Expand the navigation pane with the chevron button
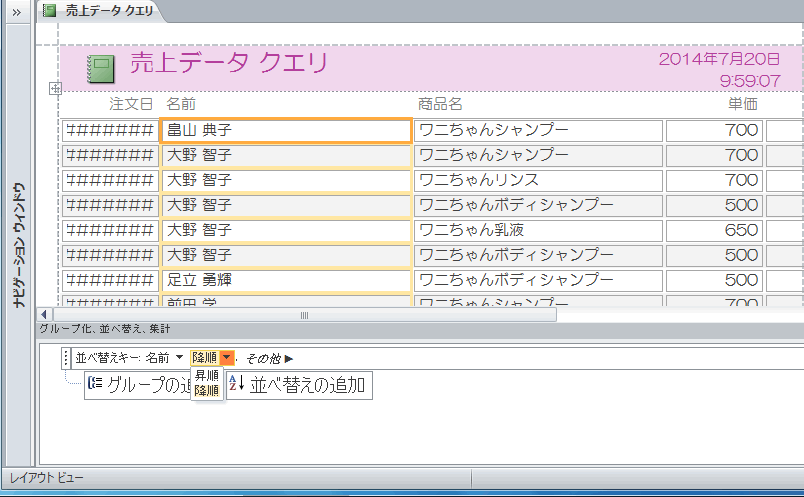Image resolution: width=804 pixels, height=497 pixels. click(17, 12)
